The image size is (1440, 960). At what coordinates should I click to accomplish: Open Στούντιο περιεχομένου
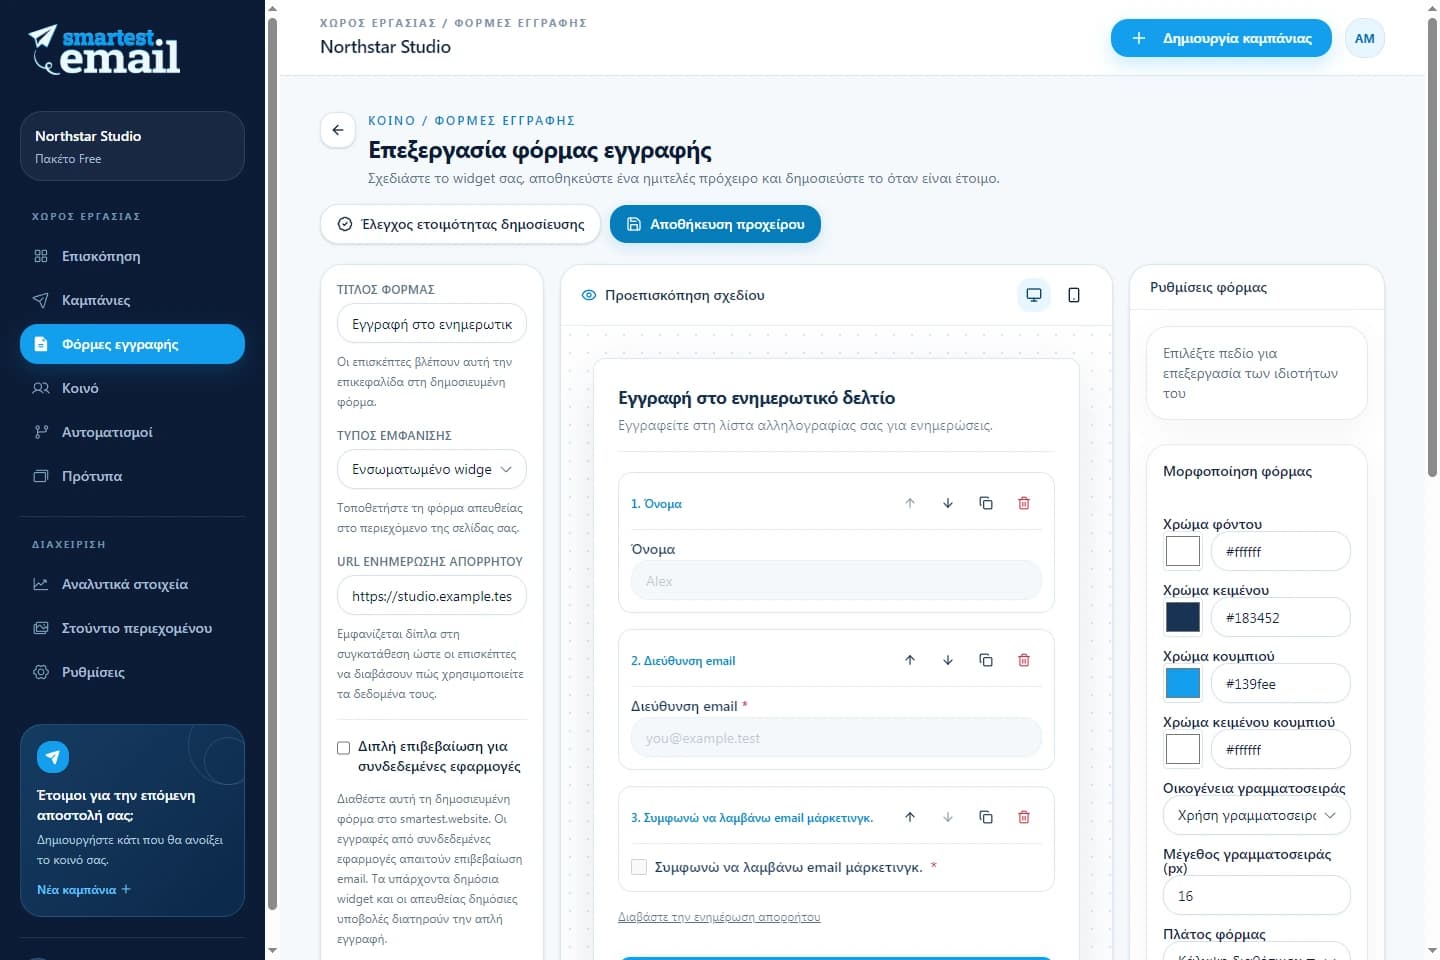click(132, 628)
